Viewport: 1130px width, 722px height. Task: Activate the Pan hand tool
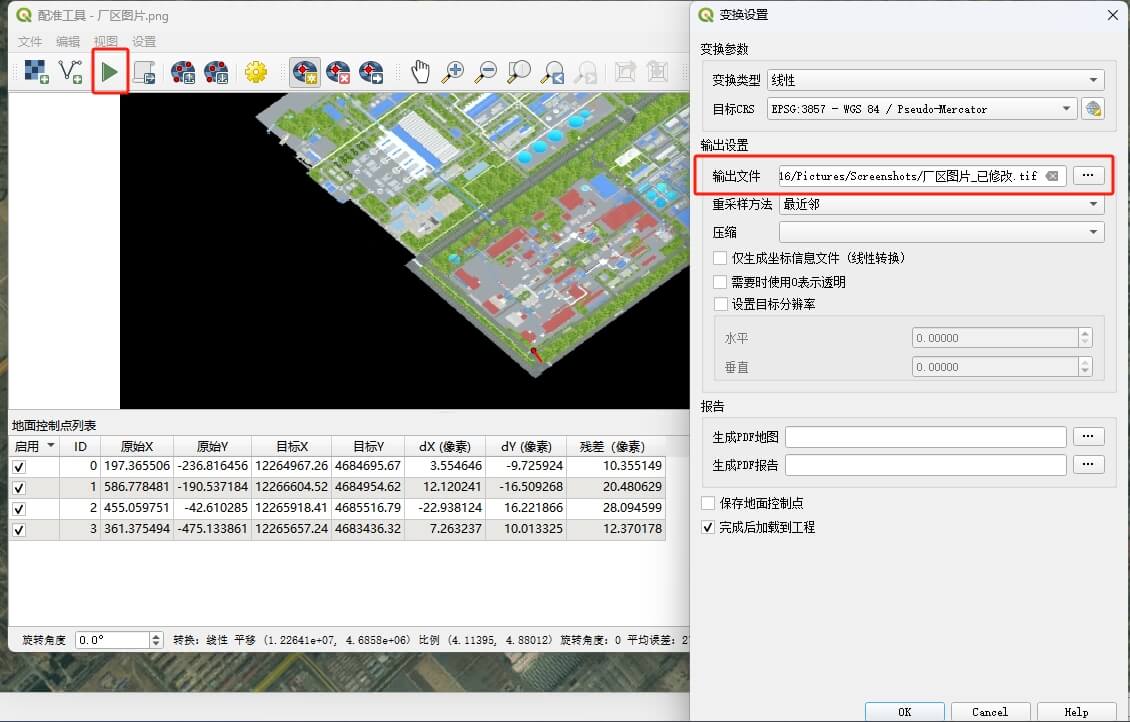pos(420,72)
